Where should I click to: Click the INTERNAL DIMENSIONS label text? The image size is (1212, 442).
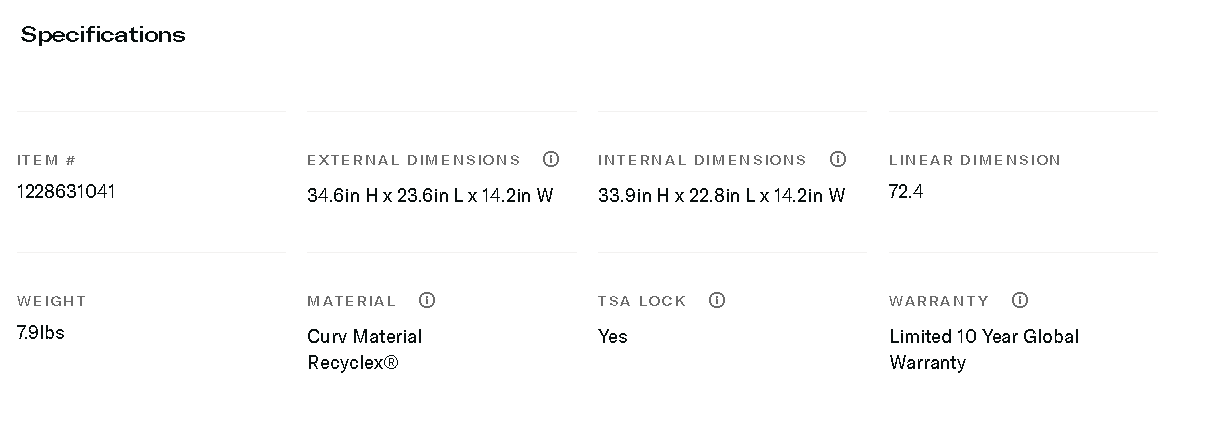pyautogui.click(x=702, y=160)
